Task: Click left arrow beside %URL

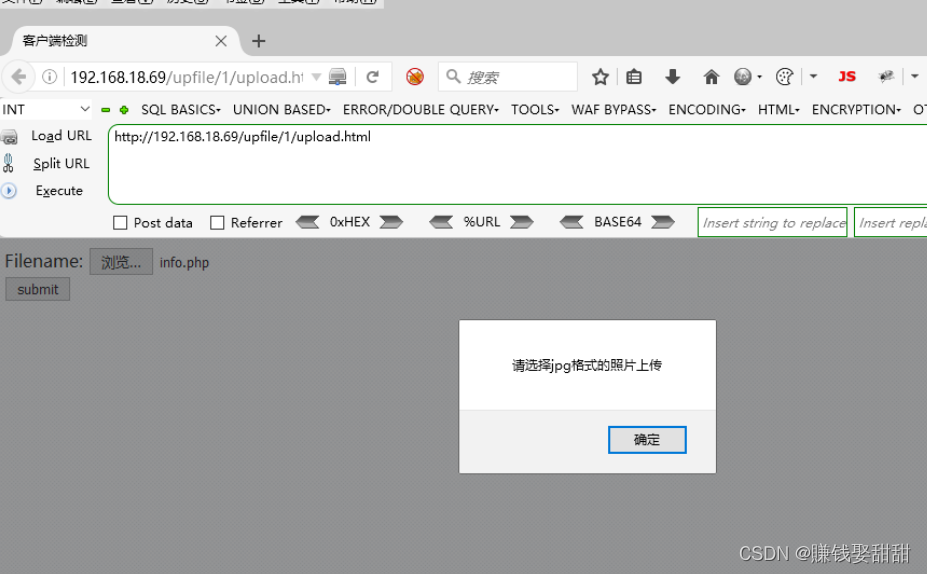Action: tap(441, 222)
